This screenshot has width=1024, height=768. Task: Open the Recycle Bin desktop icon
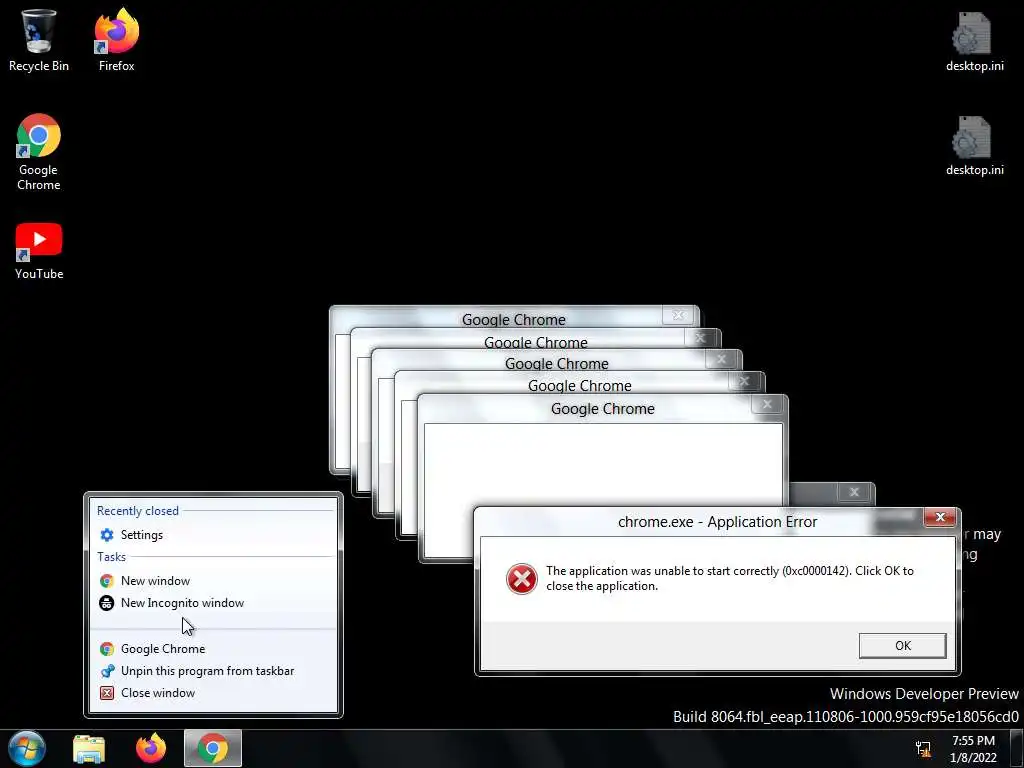39,40
